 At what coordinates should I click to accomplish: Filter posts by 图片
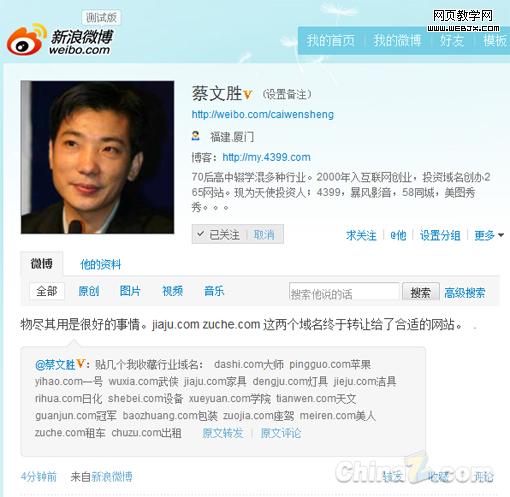point(130,291)
